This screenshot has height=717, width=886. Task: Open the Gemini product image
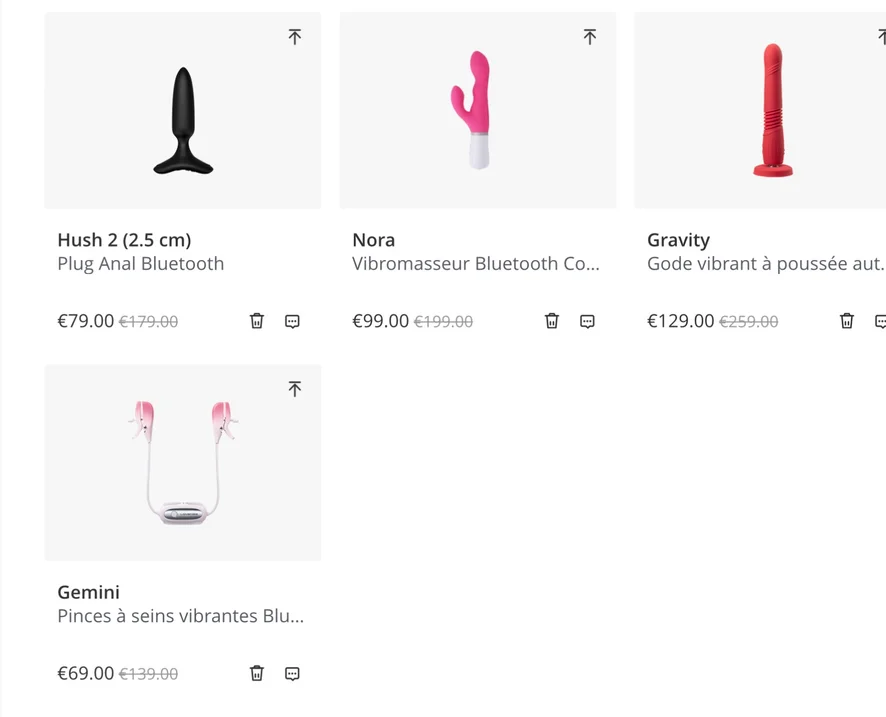[x=183, y=463]
